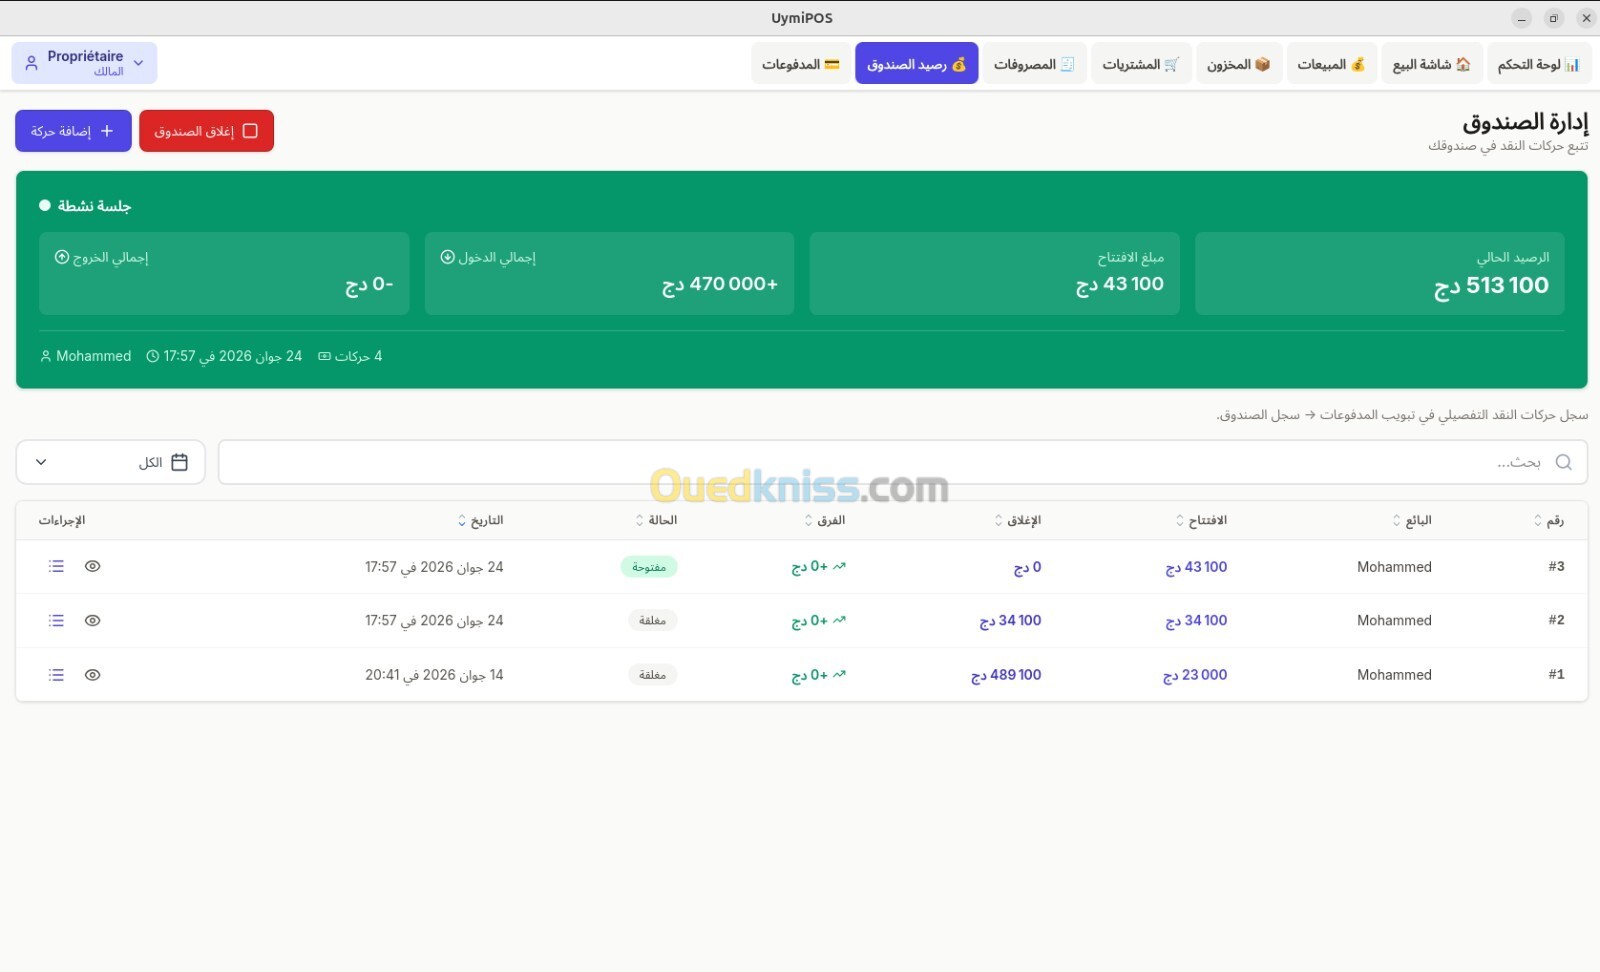The height and width of the screenshot is (972, 1600).
Task: Click the إغلاق الصندوق close register button
Action: pos(206,131)
